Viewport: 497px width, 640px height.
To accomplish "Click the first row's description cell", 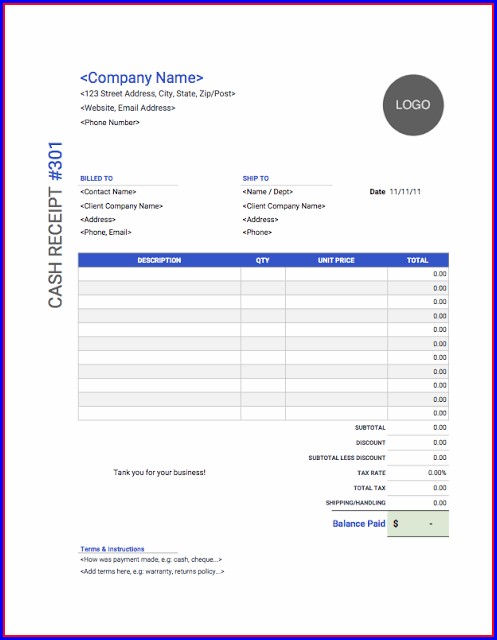I will click(159, 274).
